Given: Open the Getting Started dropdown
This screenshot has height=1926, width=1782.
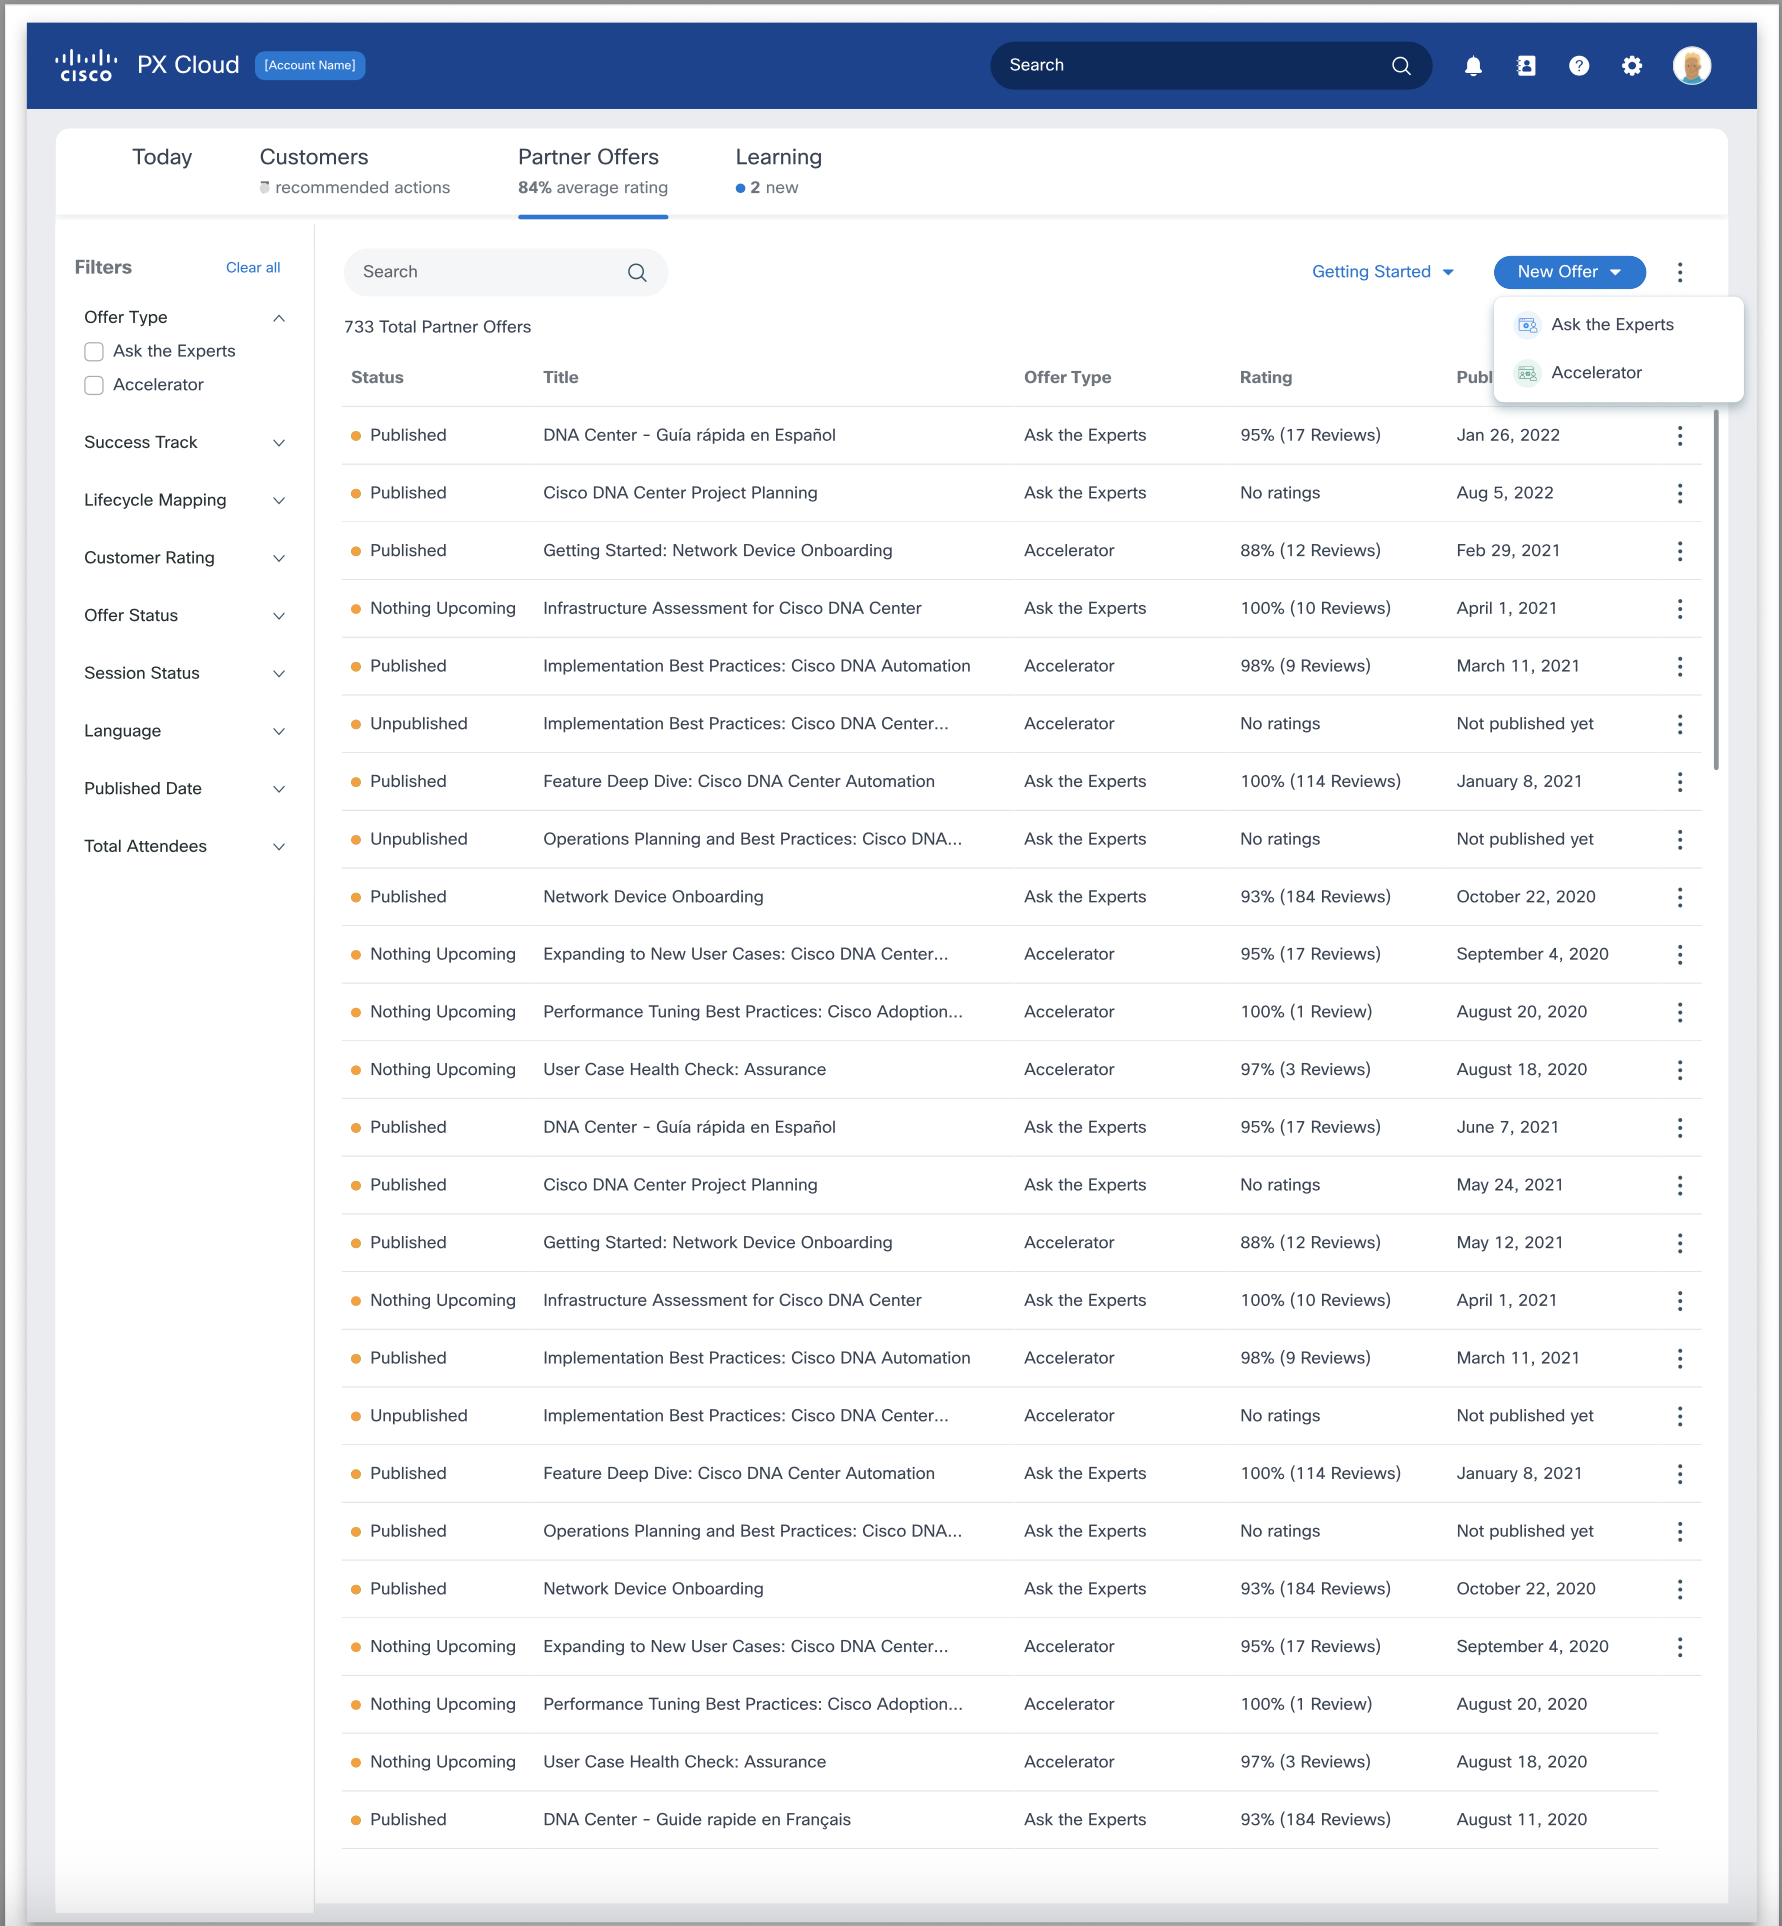Looking at the screenshot, I should 1382,272.
